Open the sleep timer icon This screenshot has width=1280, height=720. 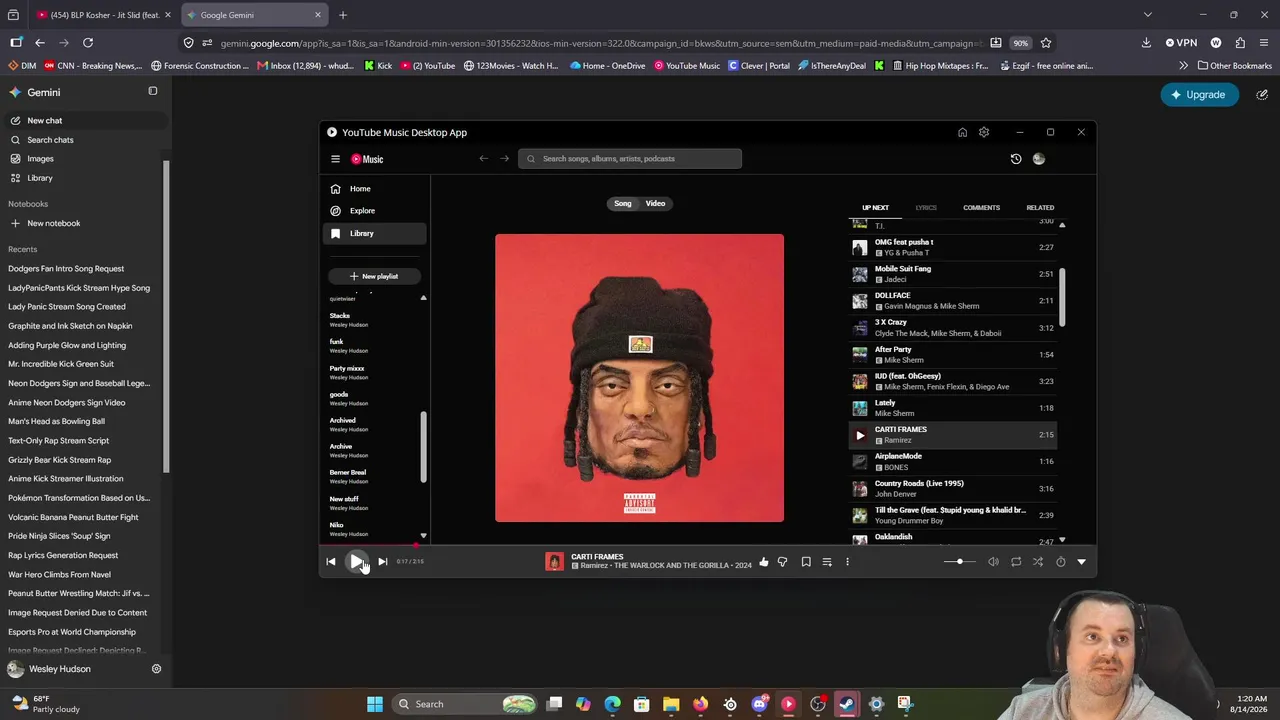1061,562
